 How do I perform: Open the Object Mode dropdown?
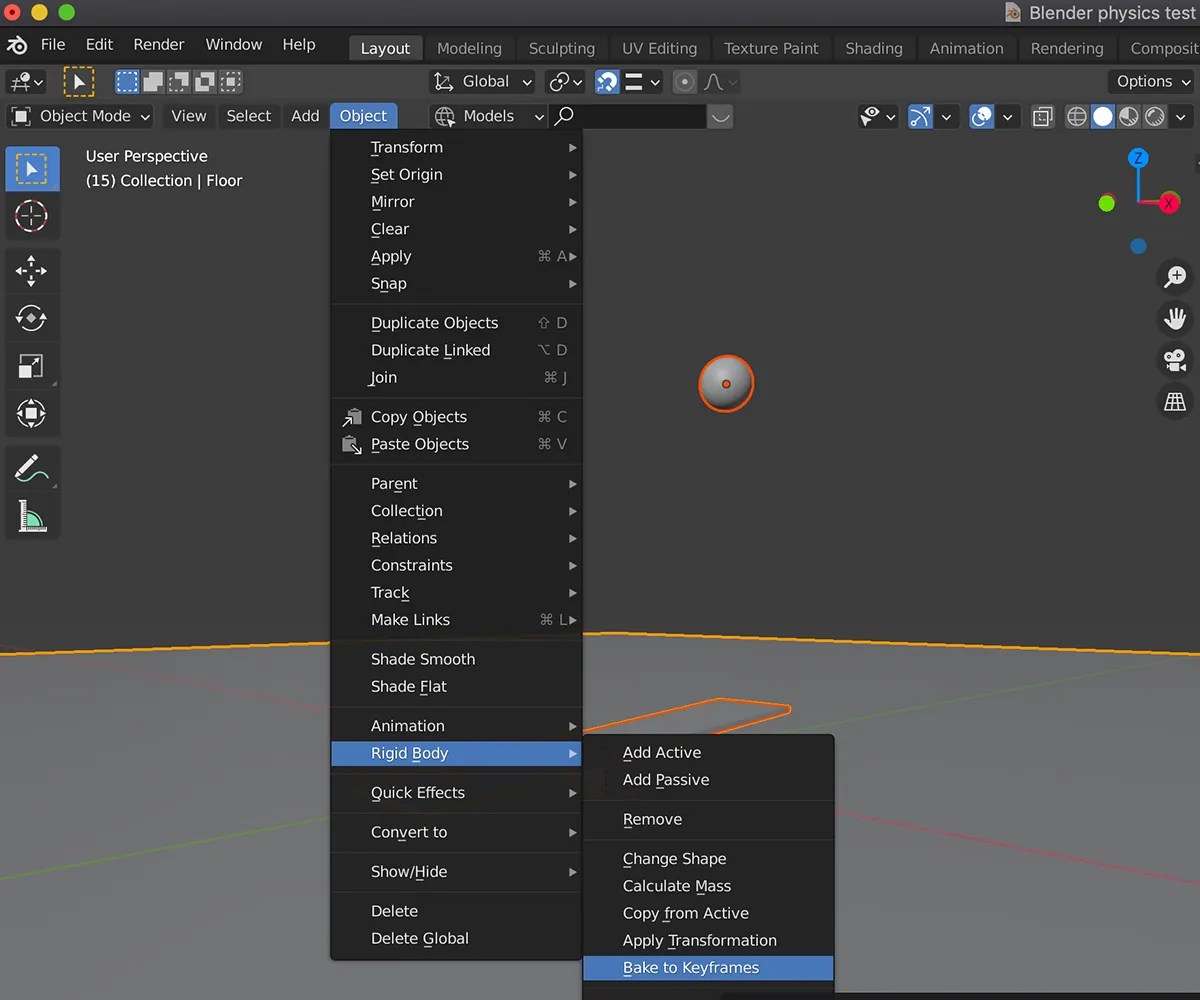81,117
